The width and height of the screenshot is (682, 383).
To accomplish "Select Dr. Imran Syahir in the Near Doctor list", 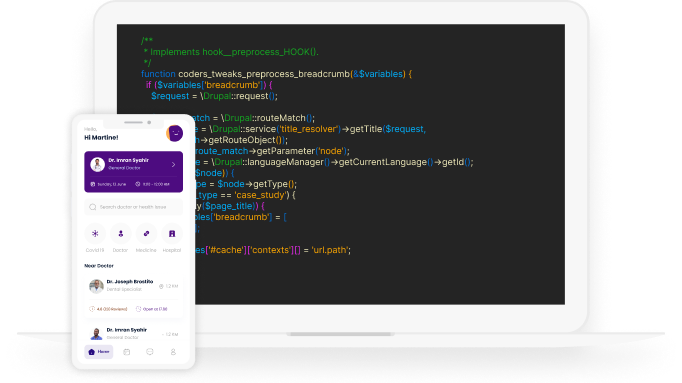I will pyautogui.click(x=127, y=330).
